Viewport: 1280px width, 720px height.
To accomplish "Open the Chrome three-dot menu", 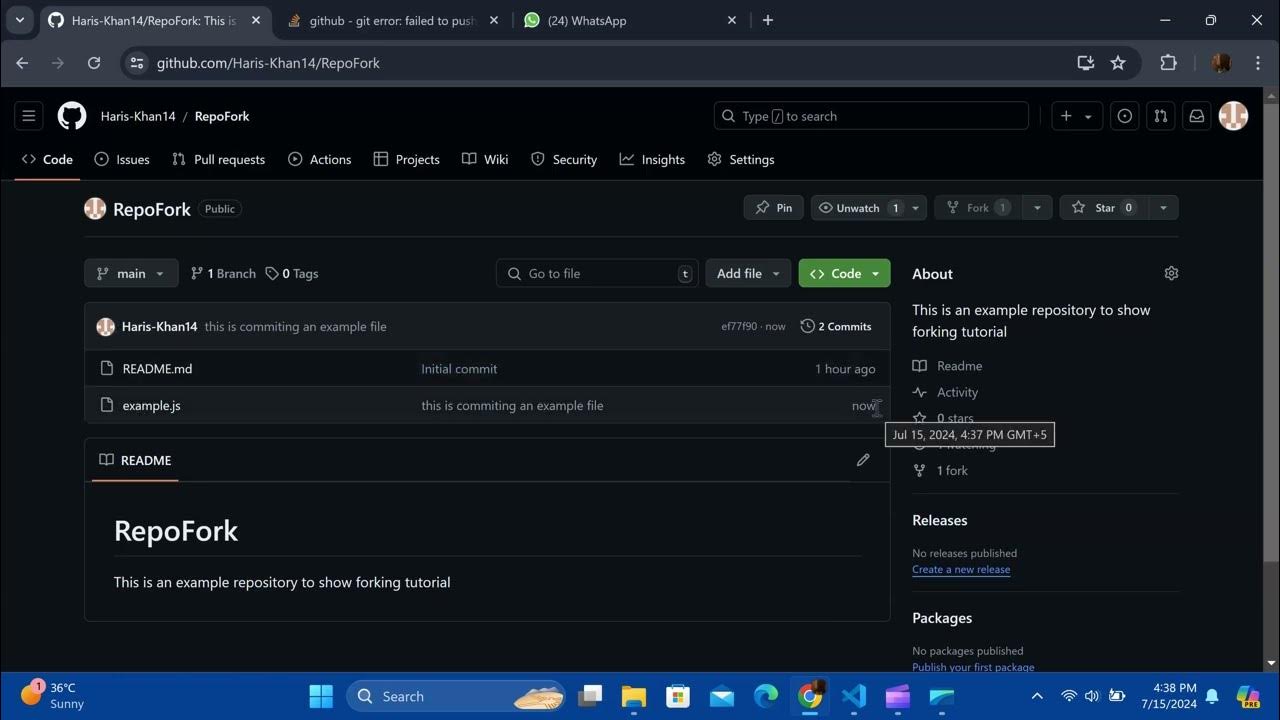I will (1258, 63).
